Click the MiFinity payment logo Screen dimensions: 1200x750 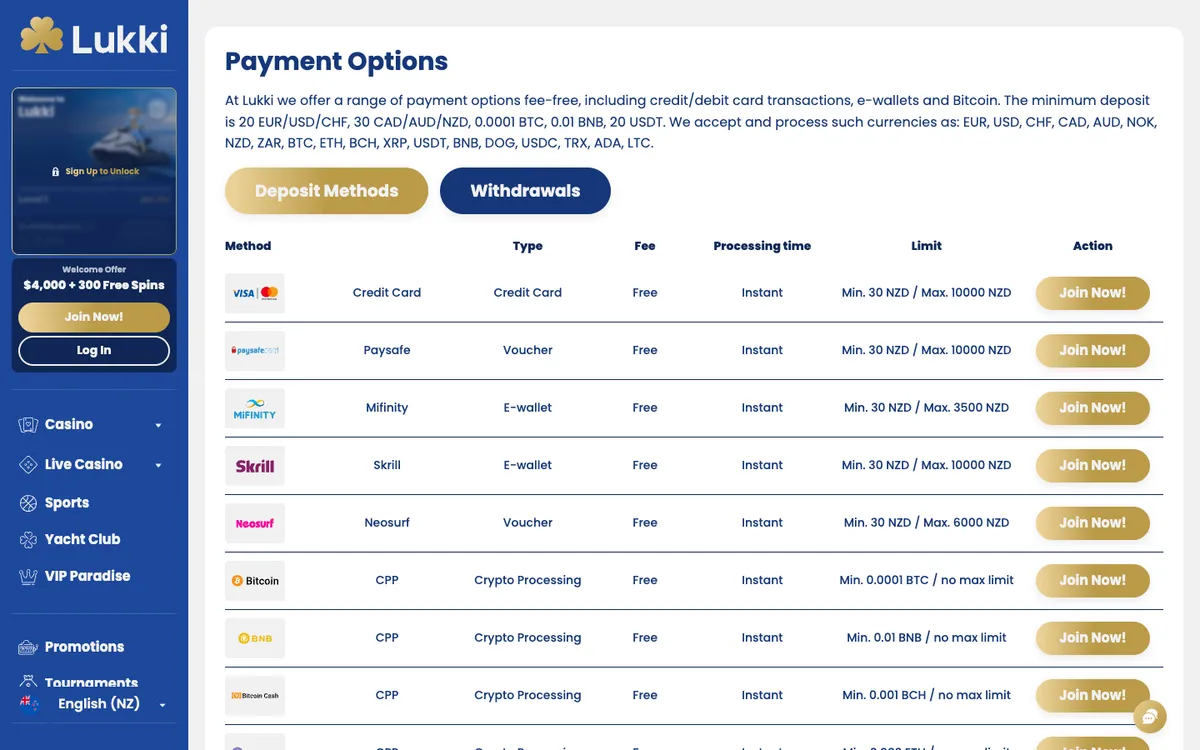pyautogui.click(x=255, y=408)
